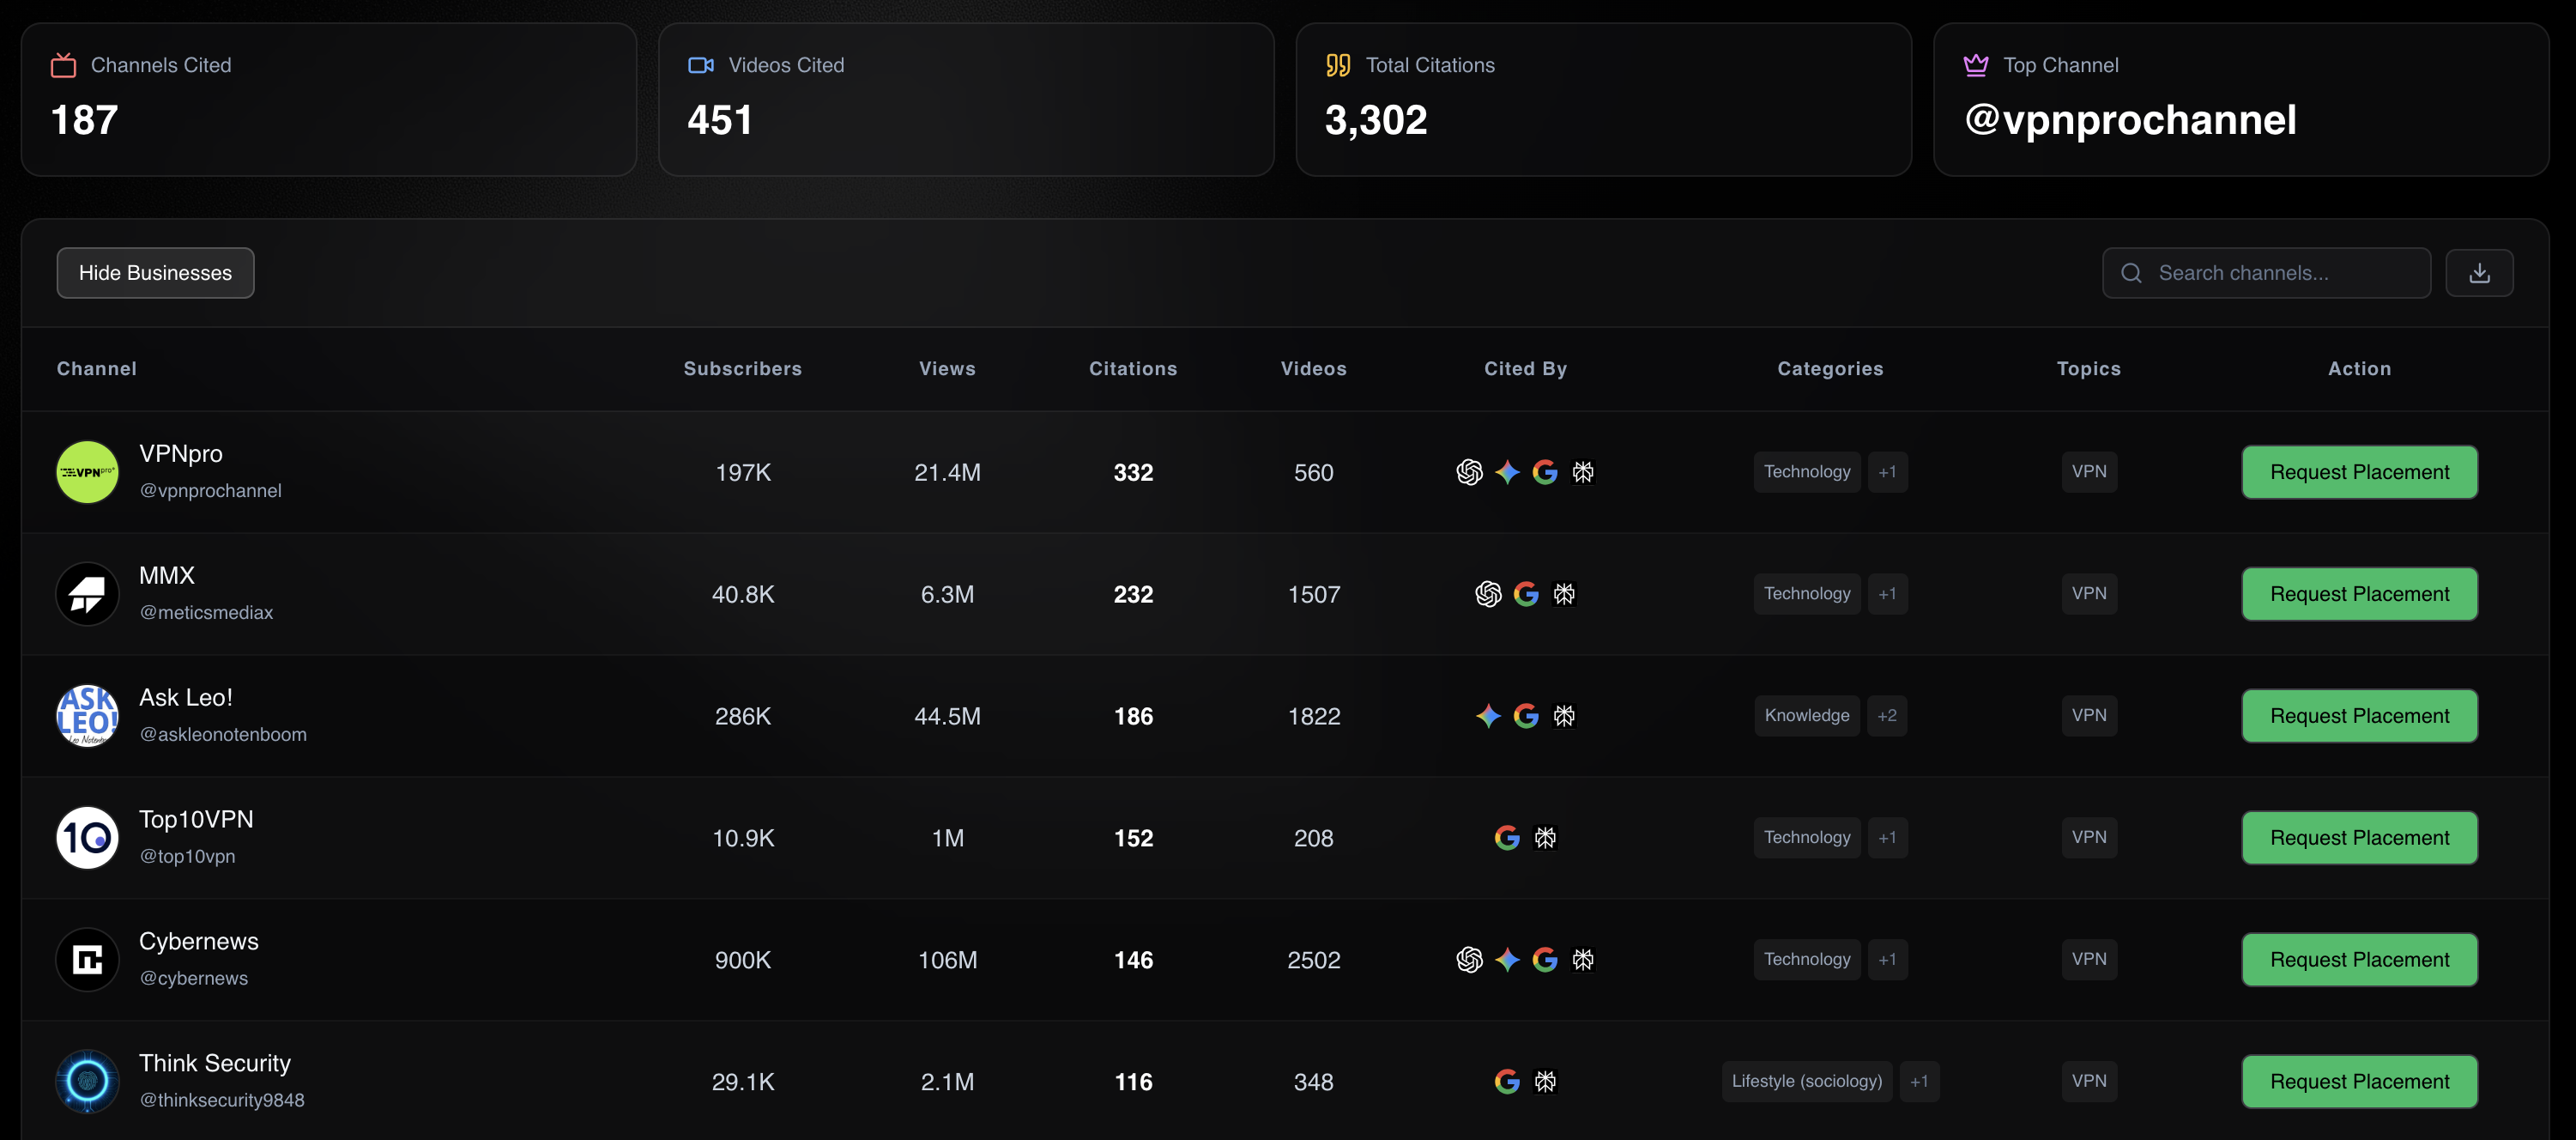The width and height of the screenshot is (2576, 1140).
Task: Click the Perplexity icon in Top10VPN row
Action: [x=1545, y=838]
